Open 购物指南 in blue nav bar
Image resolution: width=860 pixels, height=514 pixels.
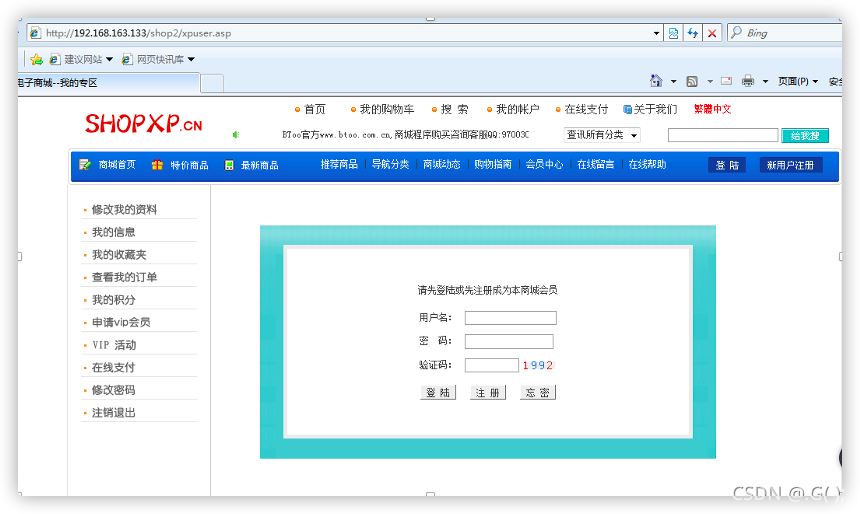point(493,165)
